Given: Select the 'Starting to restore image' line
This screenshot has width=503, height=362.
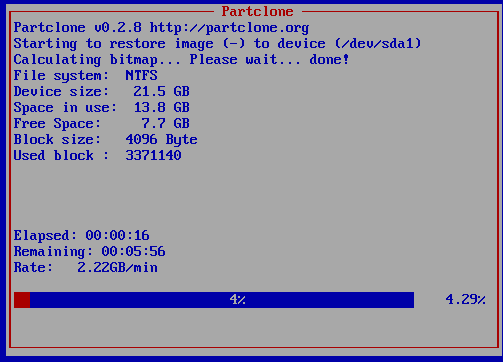Looking at the screenshot, I should (217, 44).
